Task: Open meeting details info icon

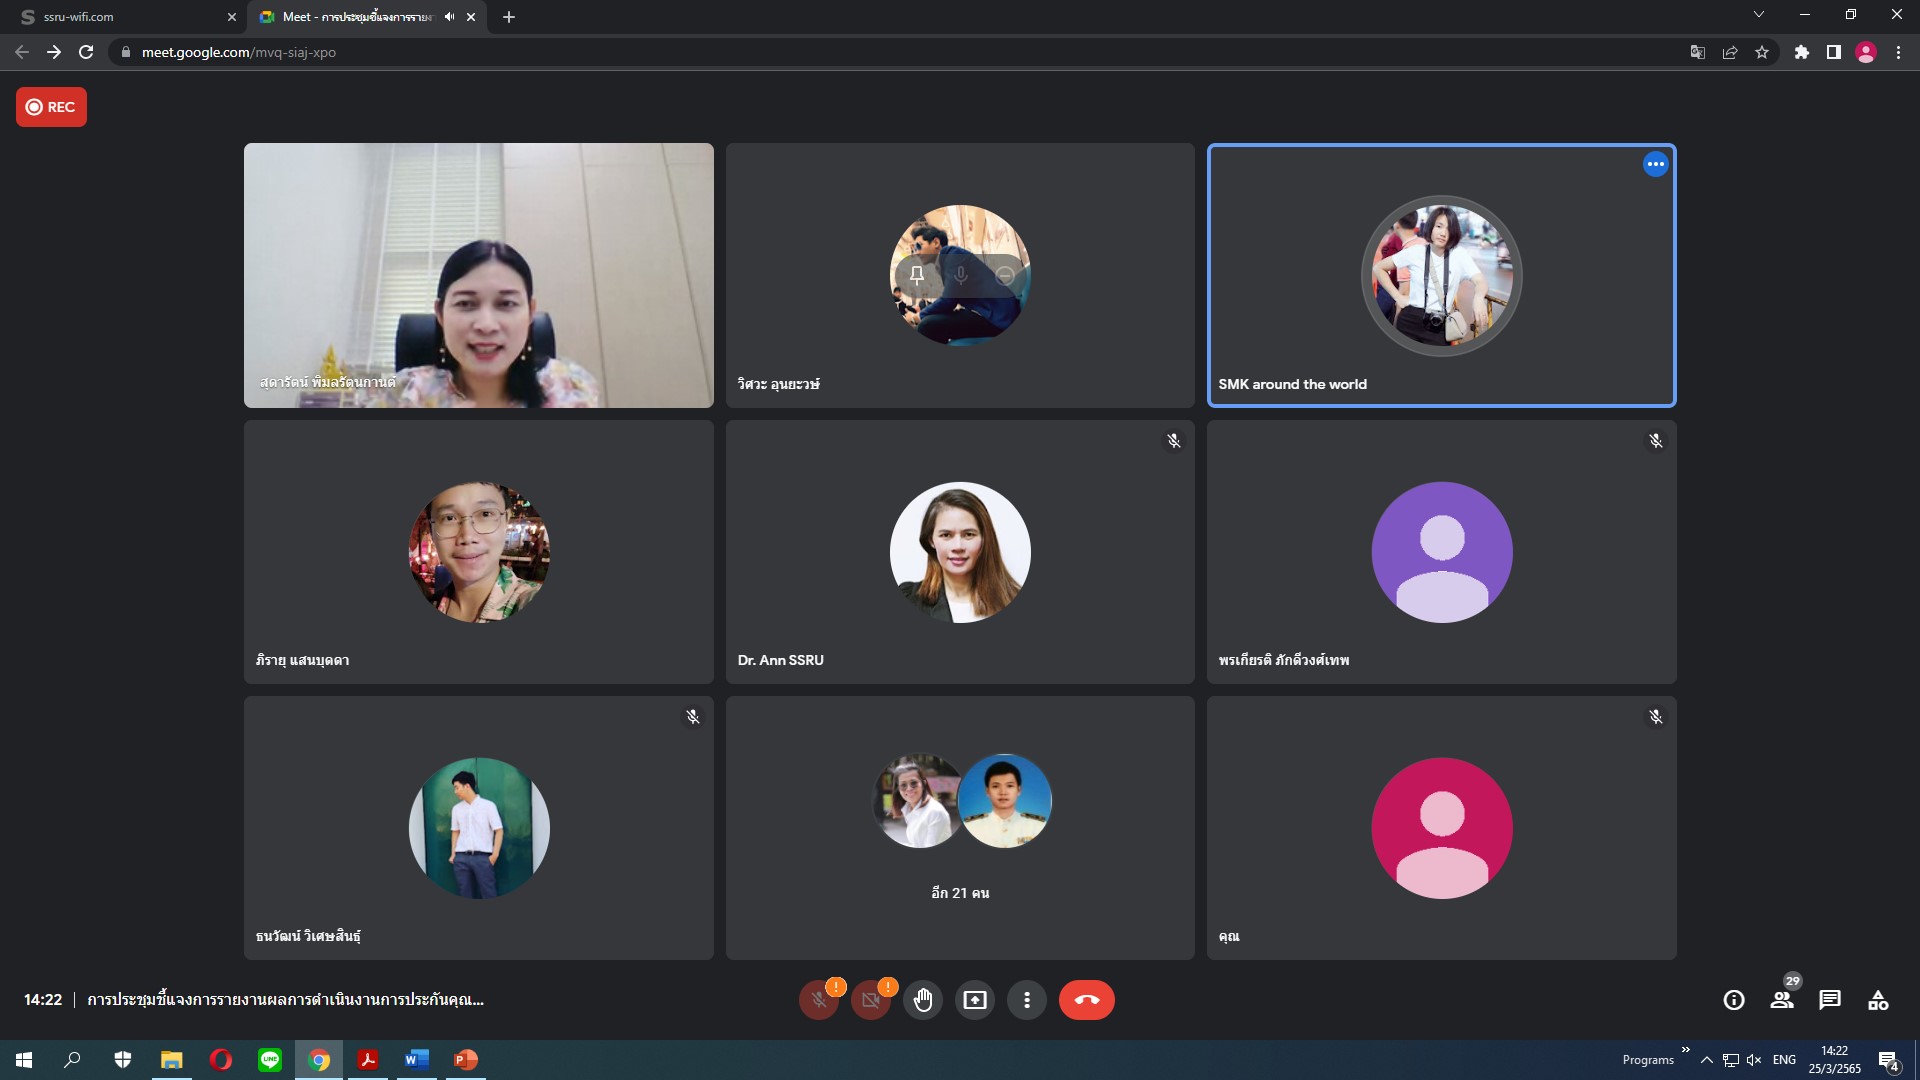Action: [x=1734, y=1000]
